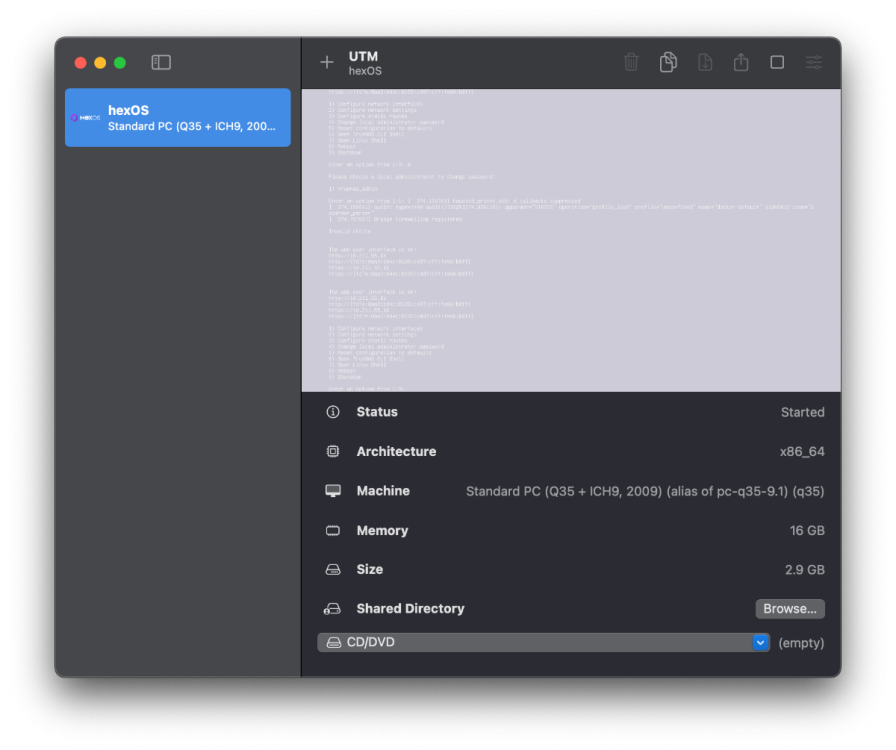Viewport: 896px width, 750px height.
Task: Click the plus icon to create a VM
Action: [x=327, y=62]
